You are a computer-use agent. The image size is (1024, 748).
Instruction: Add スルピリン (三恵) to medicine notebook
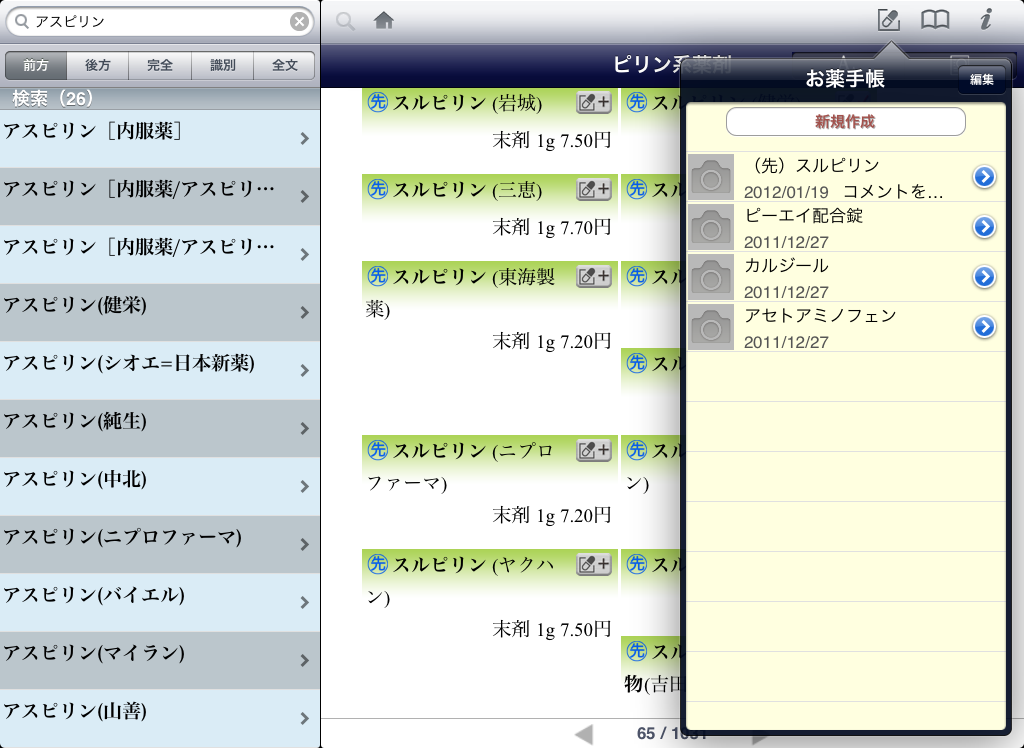click(594, 188)
